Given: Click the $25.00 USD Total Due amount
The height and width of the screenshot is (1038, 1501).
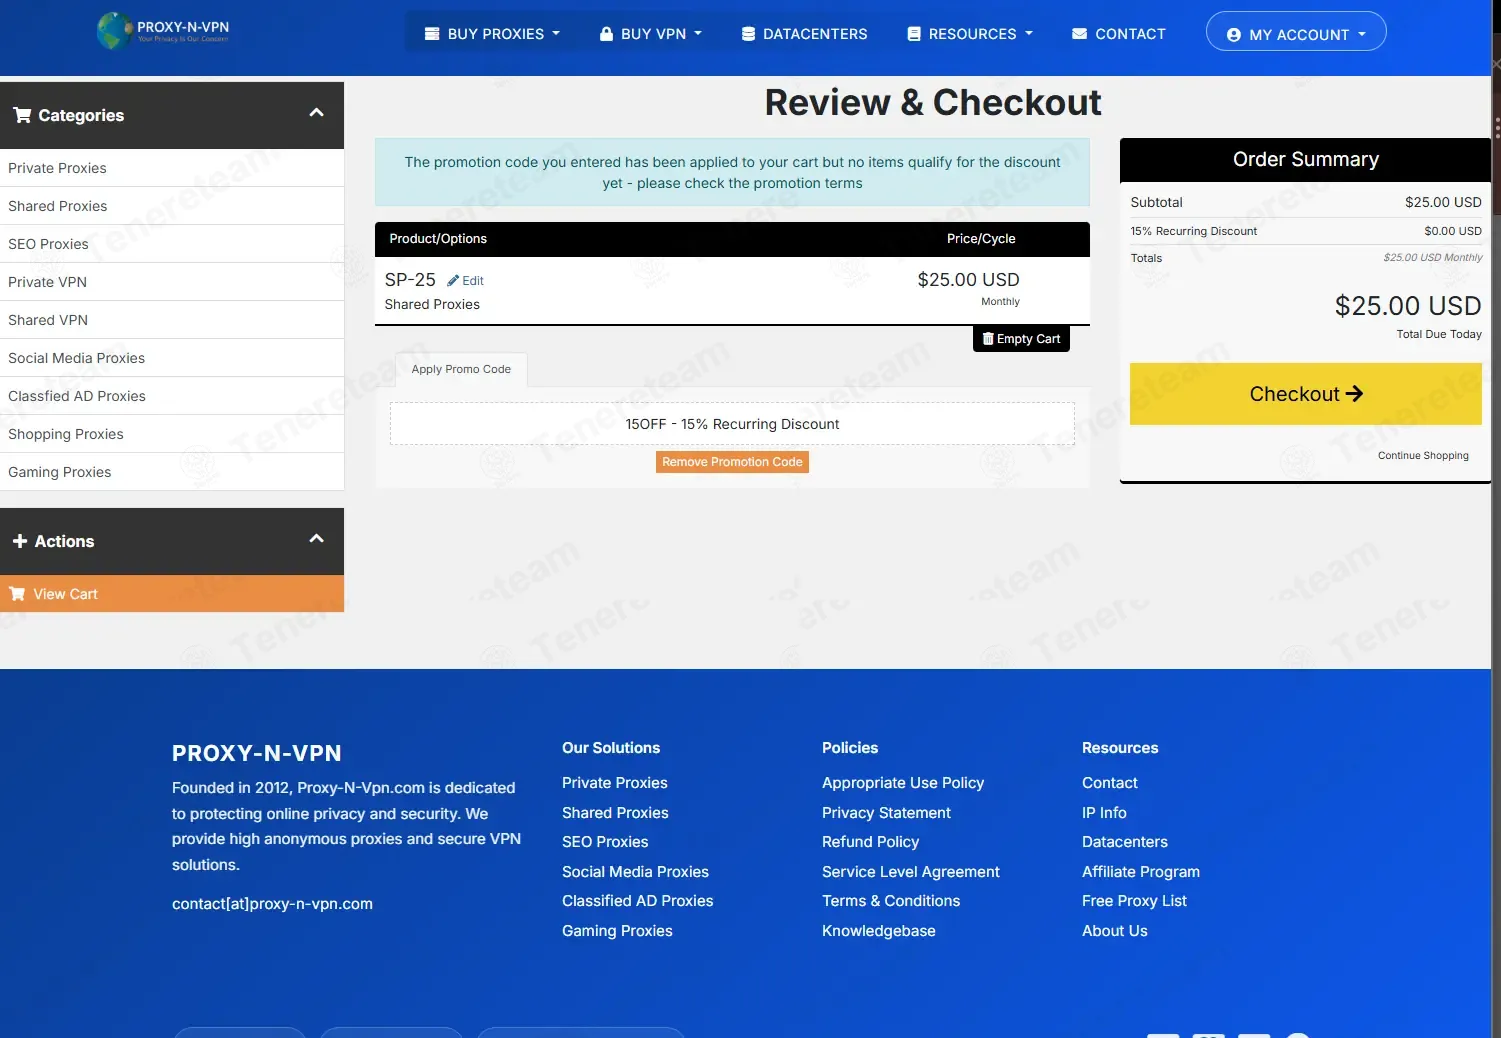Looking at the screenshot, I should point(1408,306).
